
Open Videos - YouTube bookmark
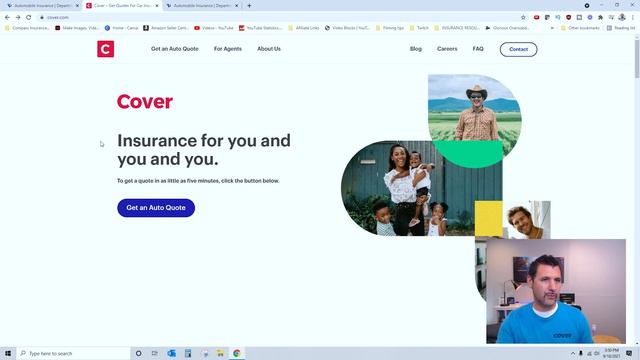(x=214, y=28)
